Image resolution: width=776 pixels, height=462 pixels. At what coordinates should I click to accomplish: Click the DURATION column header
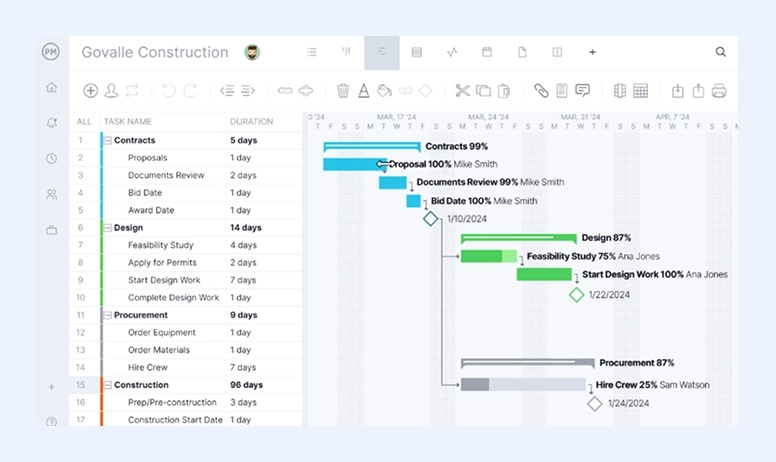[x=251, y=122]
